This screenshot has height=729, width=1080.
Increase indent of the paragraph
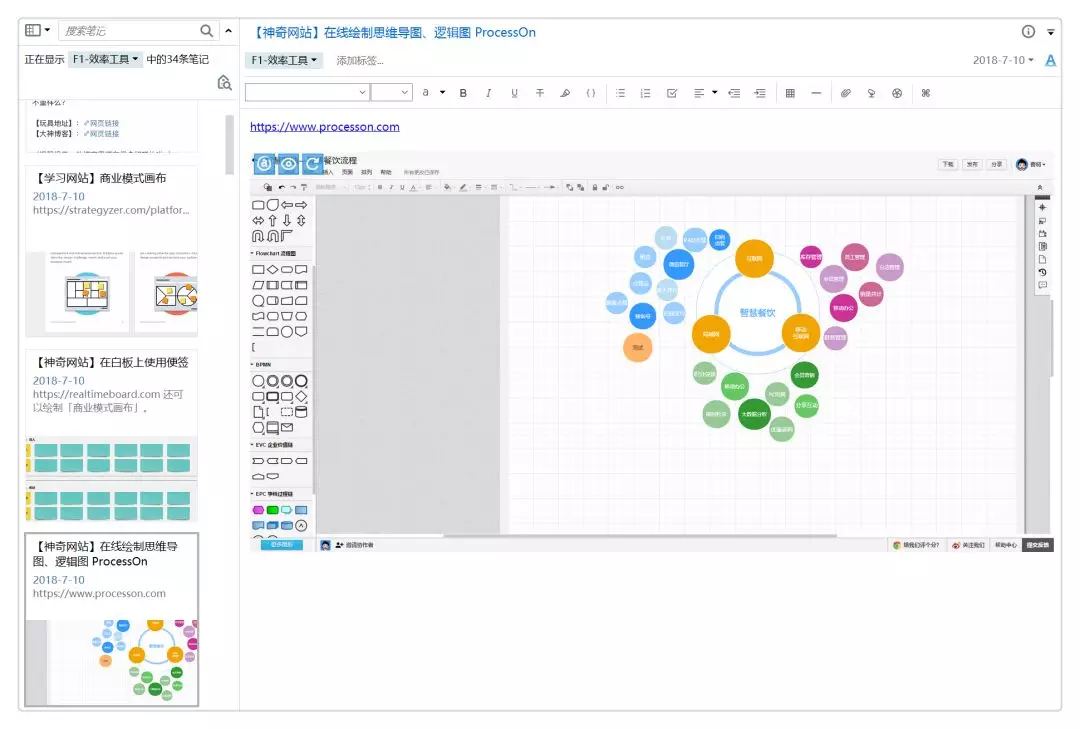coord(760,93)
